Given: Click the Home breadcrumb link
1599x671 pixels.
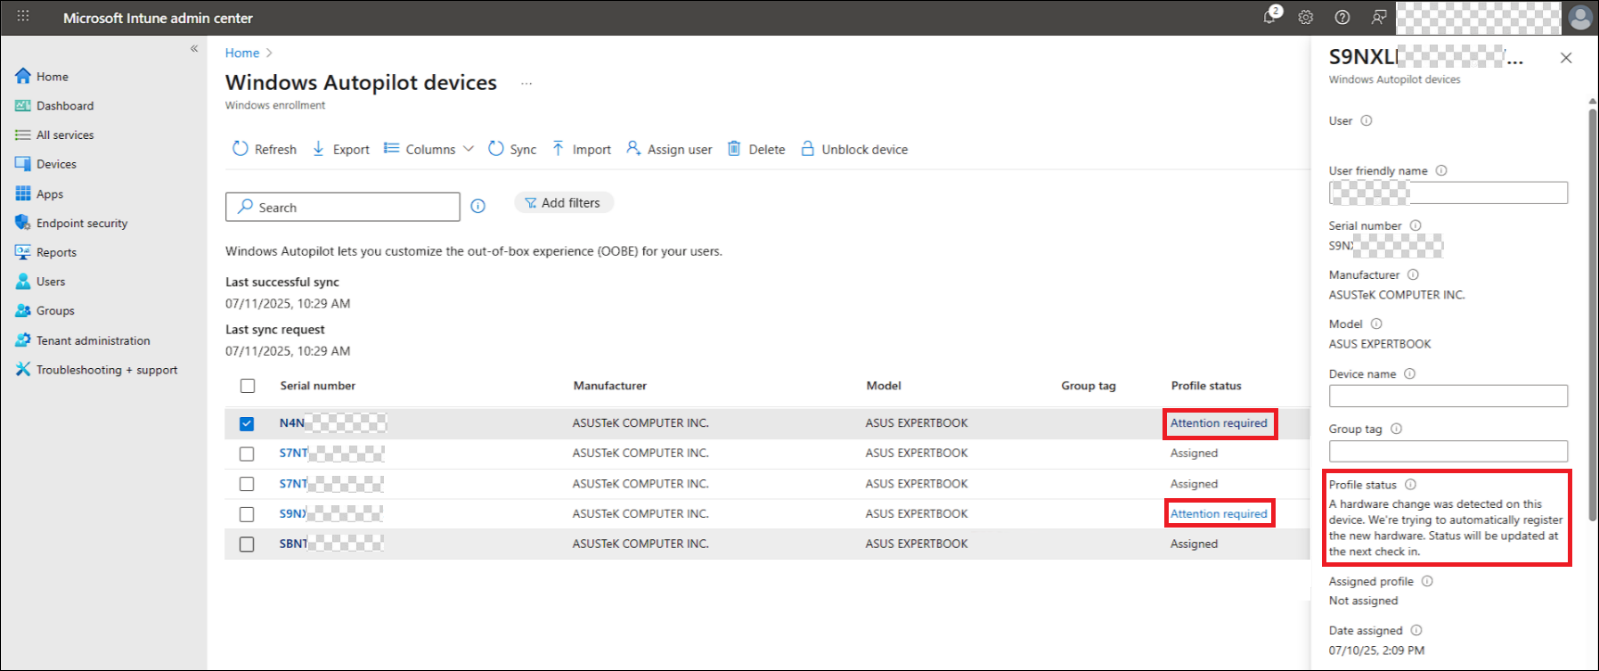Looking at the screenshot, I should 242,53.
